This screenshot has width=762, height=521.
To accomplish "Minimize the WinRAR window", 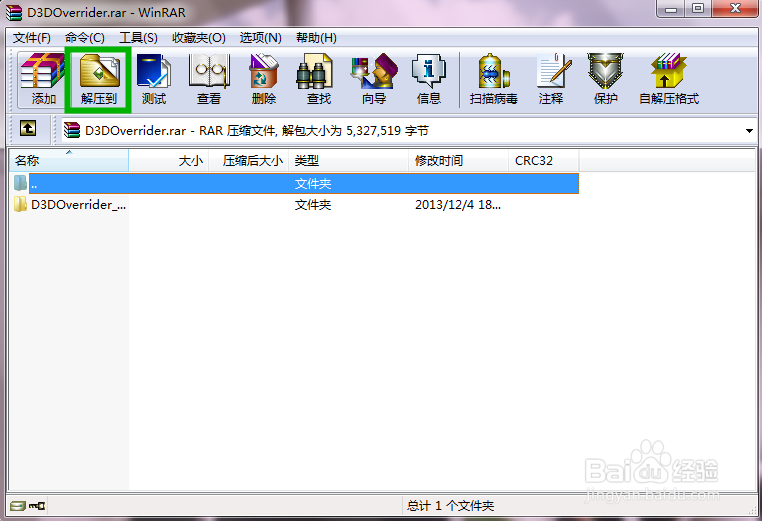I will [671, 9].
